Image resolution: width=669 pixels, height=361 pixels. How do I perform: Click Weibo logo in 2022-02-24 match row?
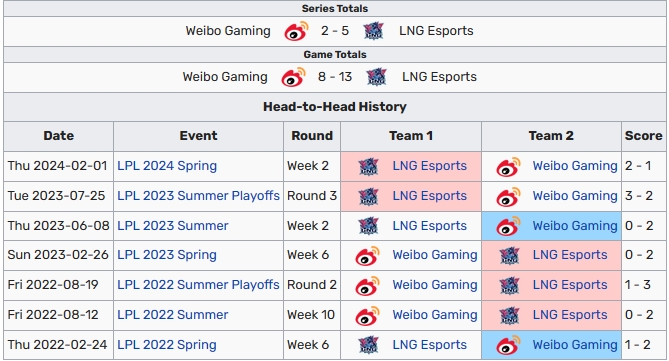point(508,345)
